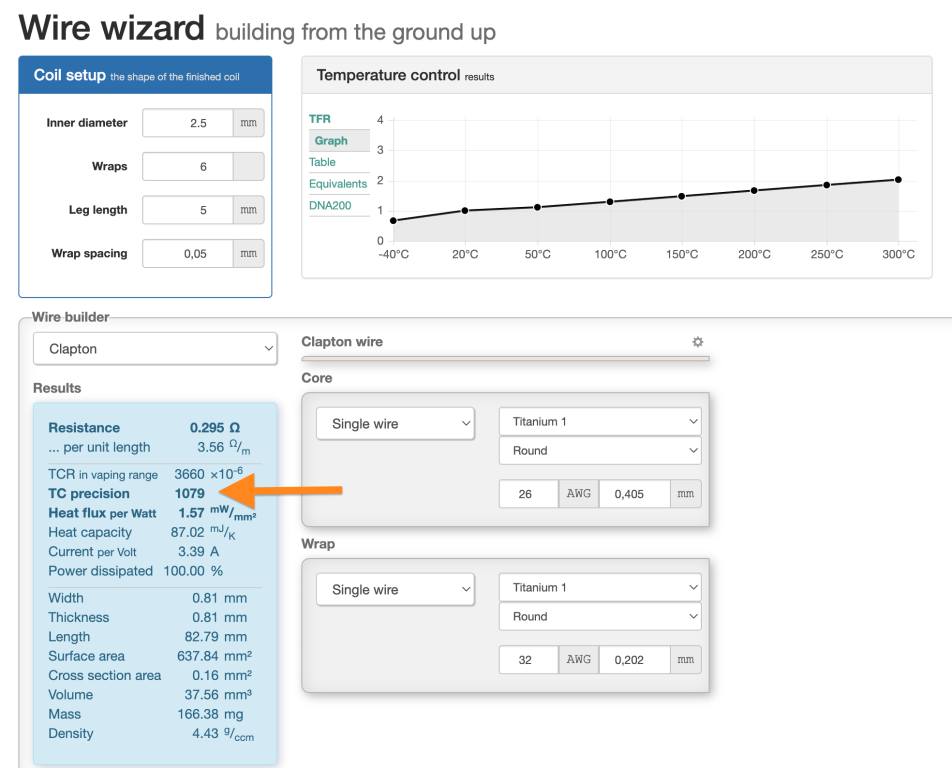The image size is (952, 768).
Task: Click the Current per Volt 3.39 value
Action: (191, 552)
